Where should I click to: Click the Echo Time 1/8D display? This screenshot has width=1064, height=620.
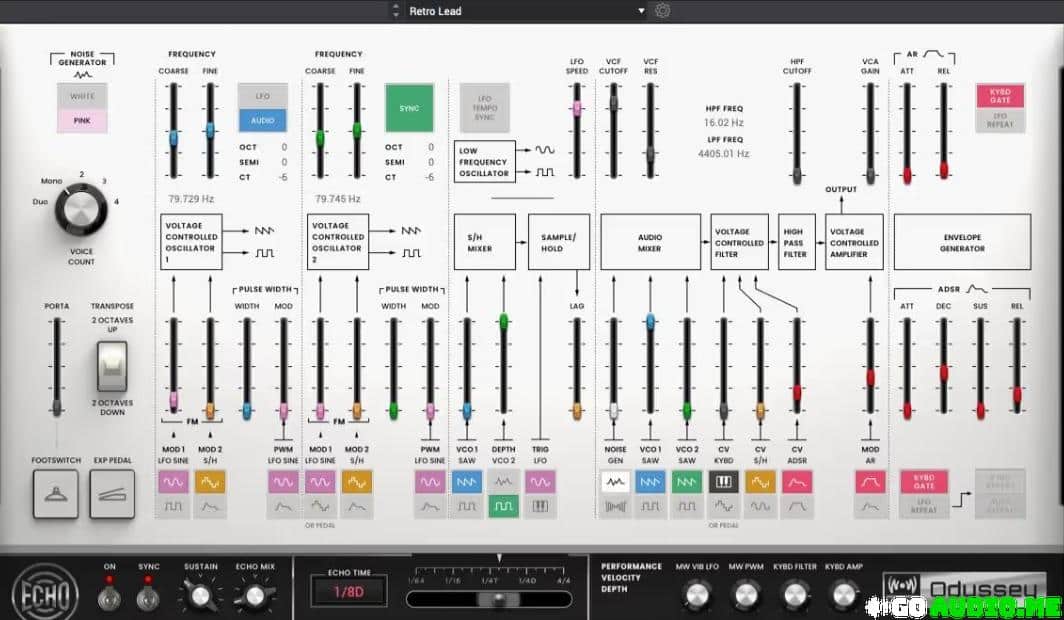(348, 591)
